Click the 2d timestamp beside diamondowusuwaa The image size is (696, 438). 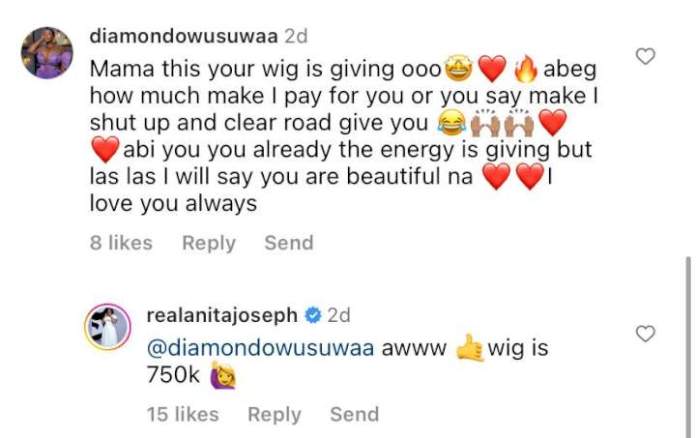pyautogui.click(x=296, y=36)
